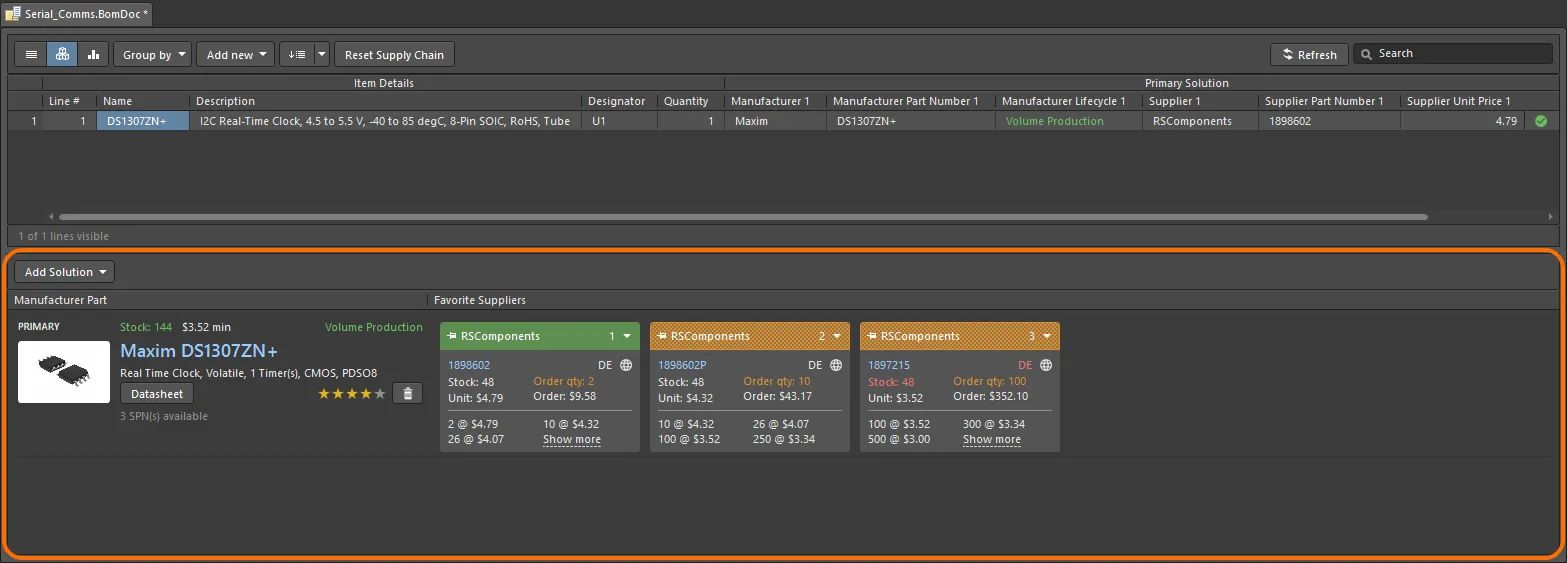Click Show more on supplier card 1898602
1567x563 pixels.
pos(572,439)
